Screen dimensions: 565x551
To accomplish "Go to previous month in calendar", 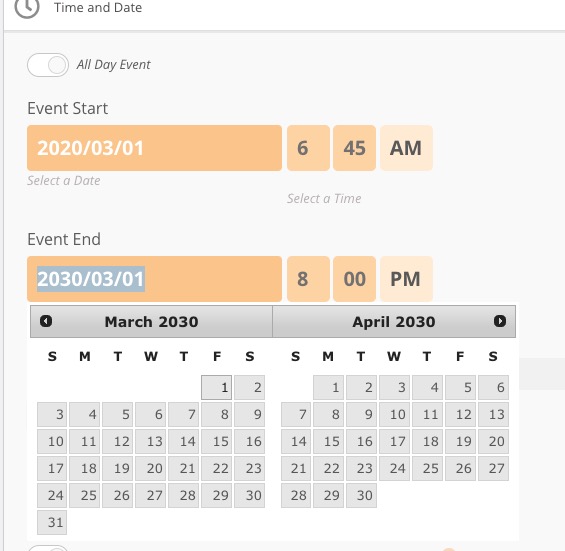I will point(46,321).
